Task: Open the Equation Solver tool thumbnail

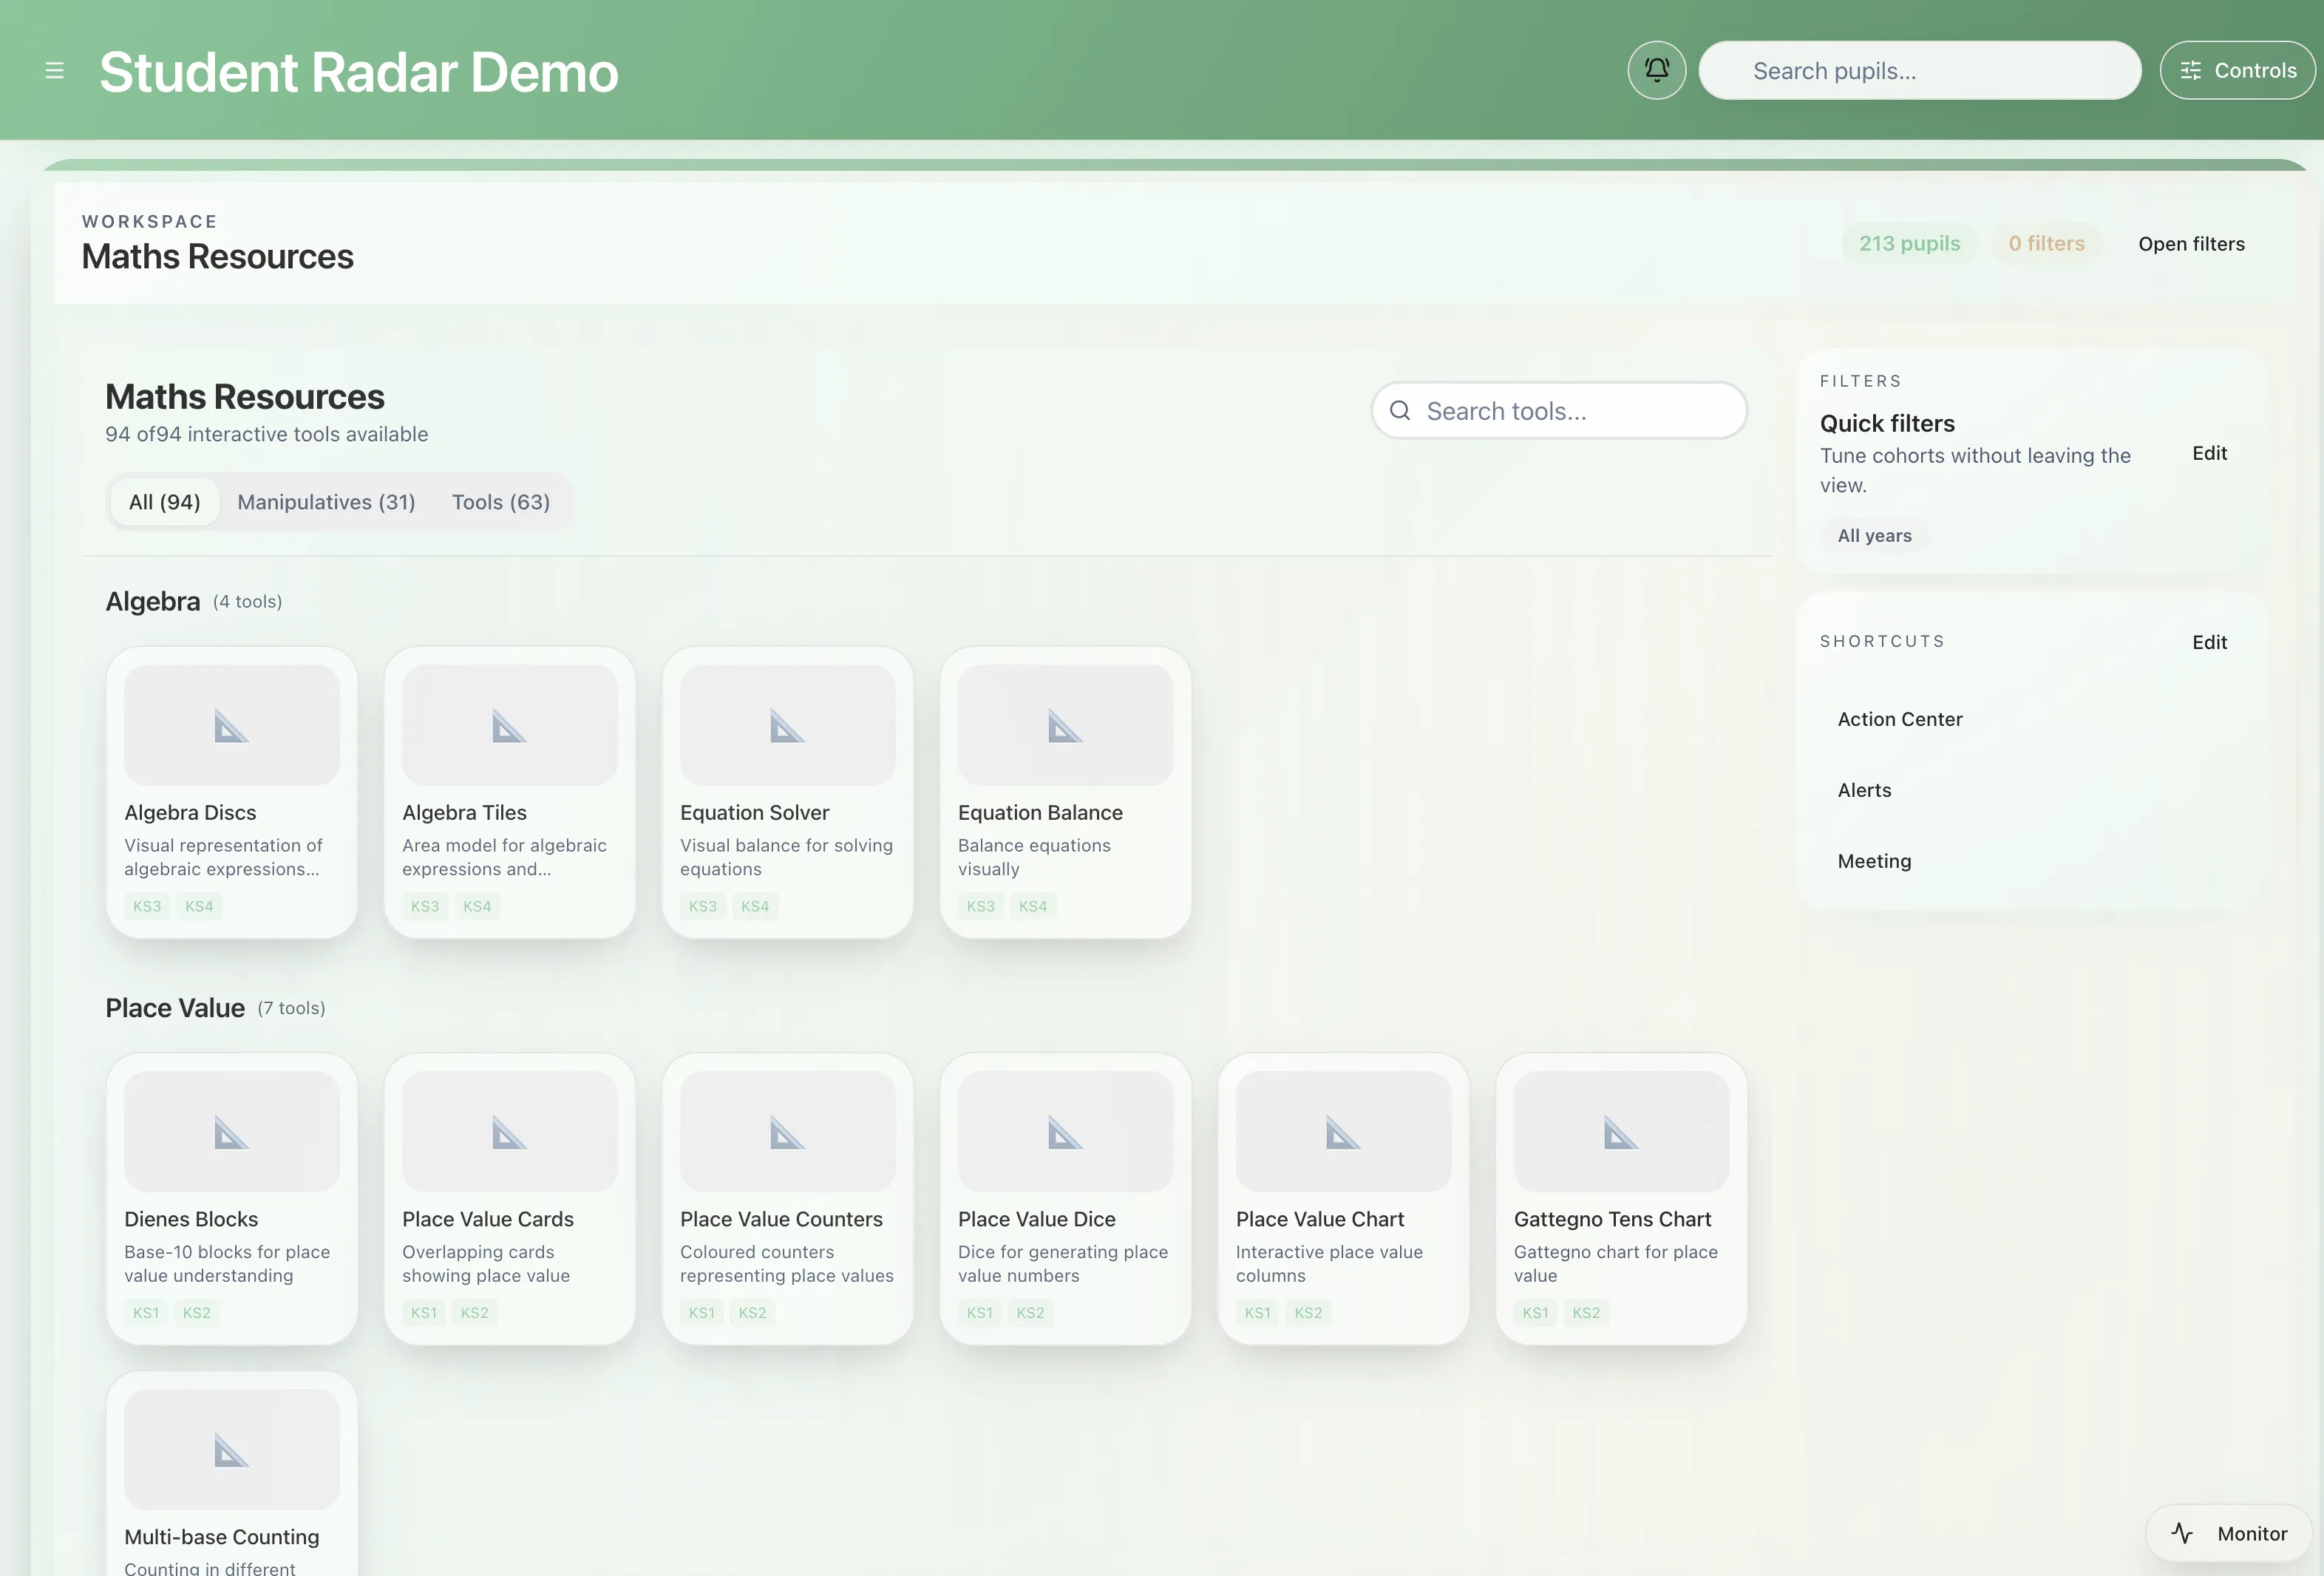Action: (x=787, y=724)
